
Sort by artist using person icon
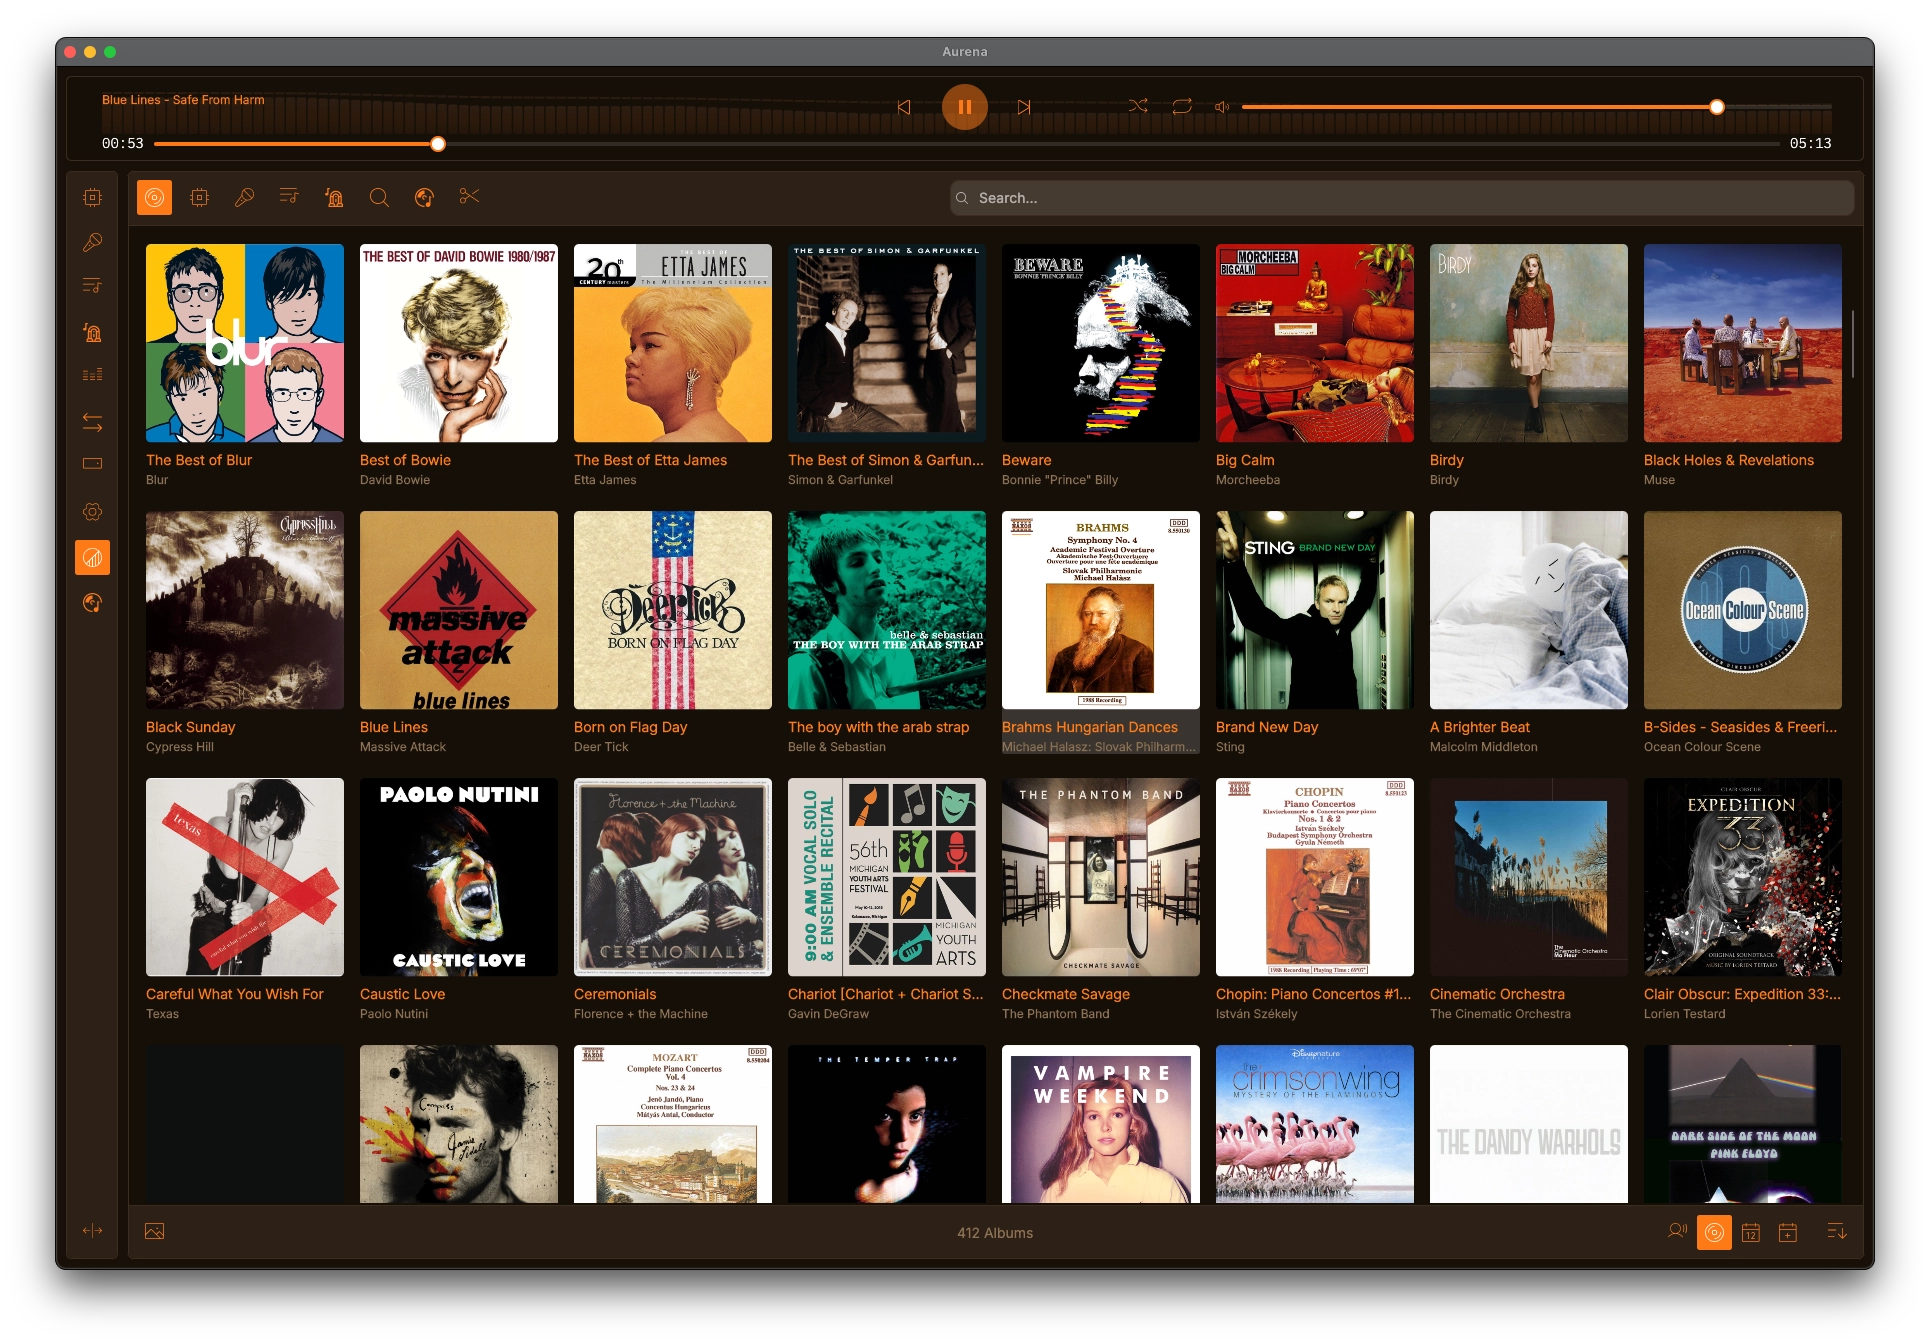[x=1677, y=1232]
